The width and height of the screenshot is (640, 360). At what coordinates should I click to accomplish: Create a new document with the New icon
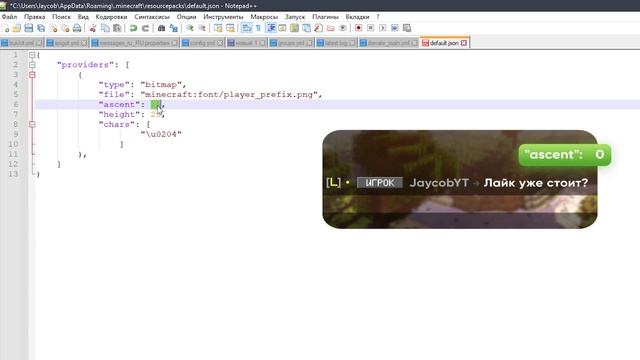coord(6,28)
